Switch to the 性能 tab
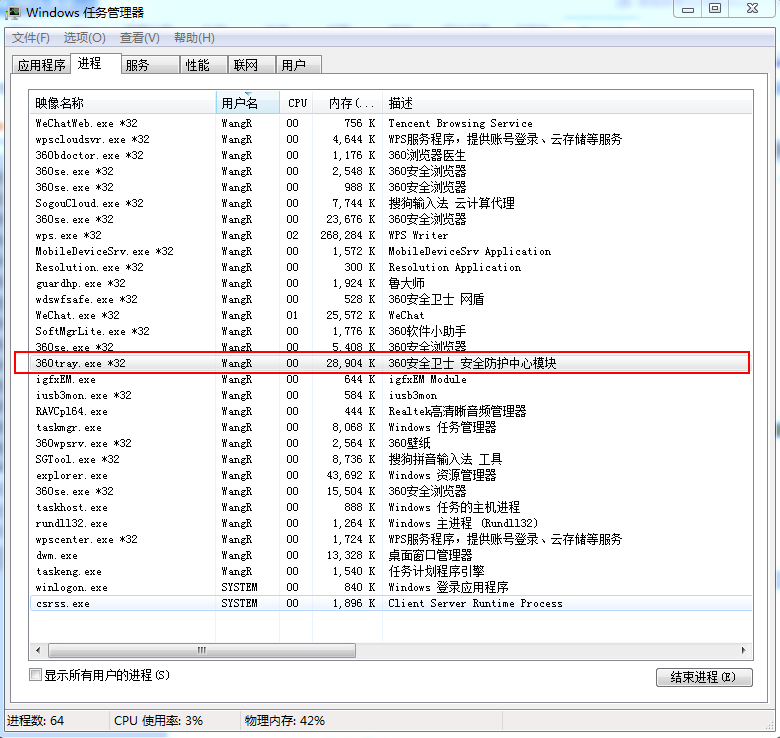Viewport: 780px width, 738px height. coord(197,65)
